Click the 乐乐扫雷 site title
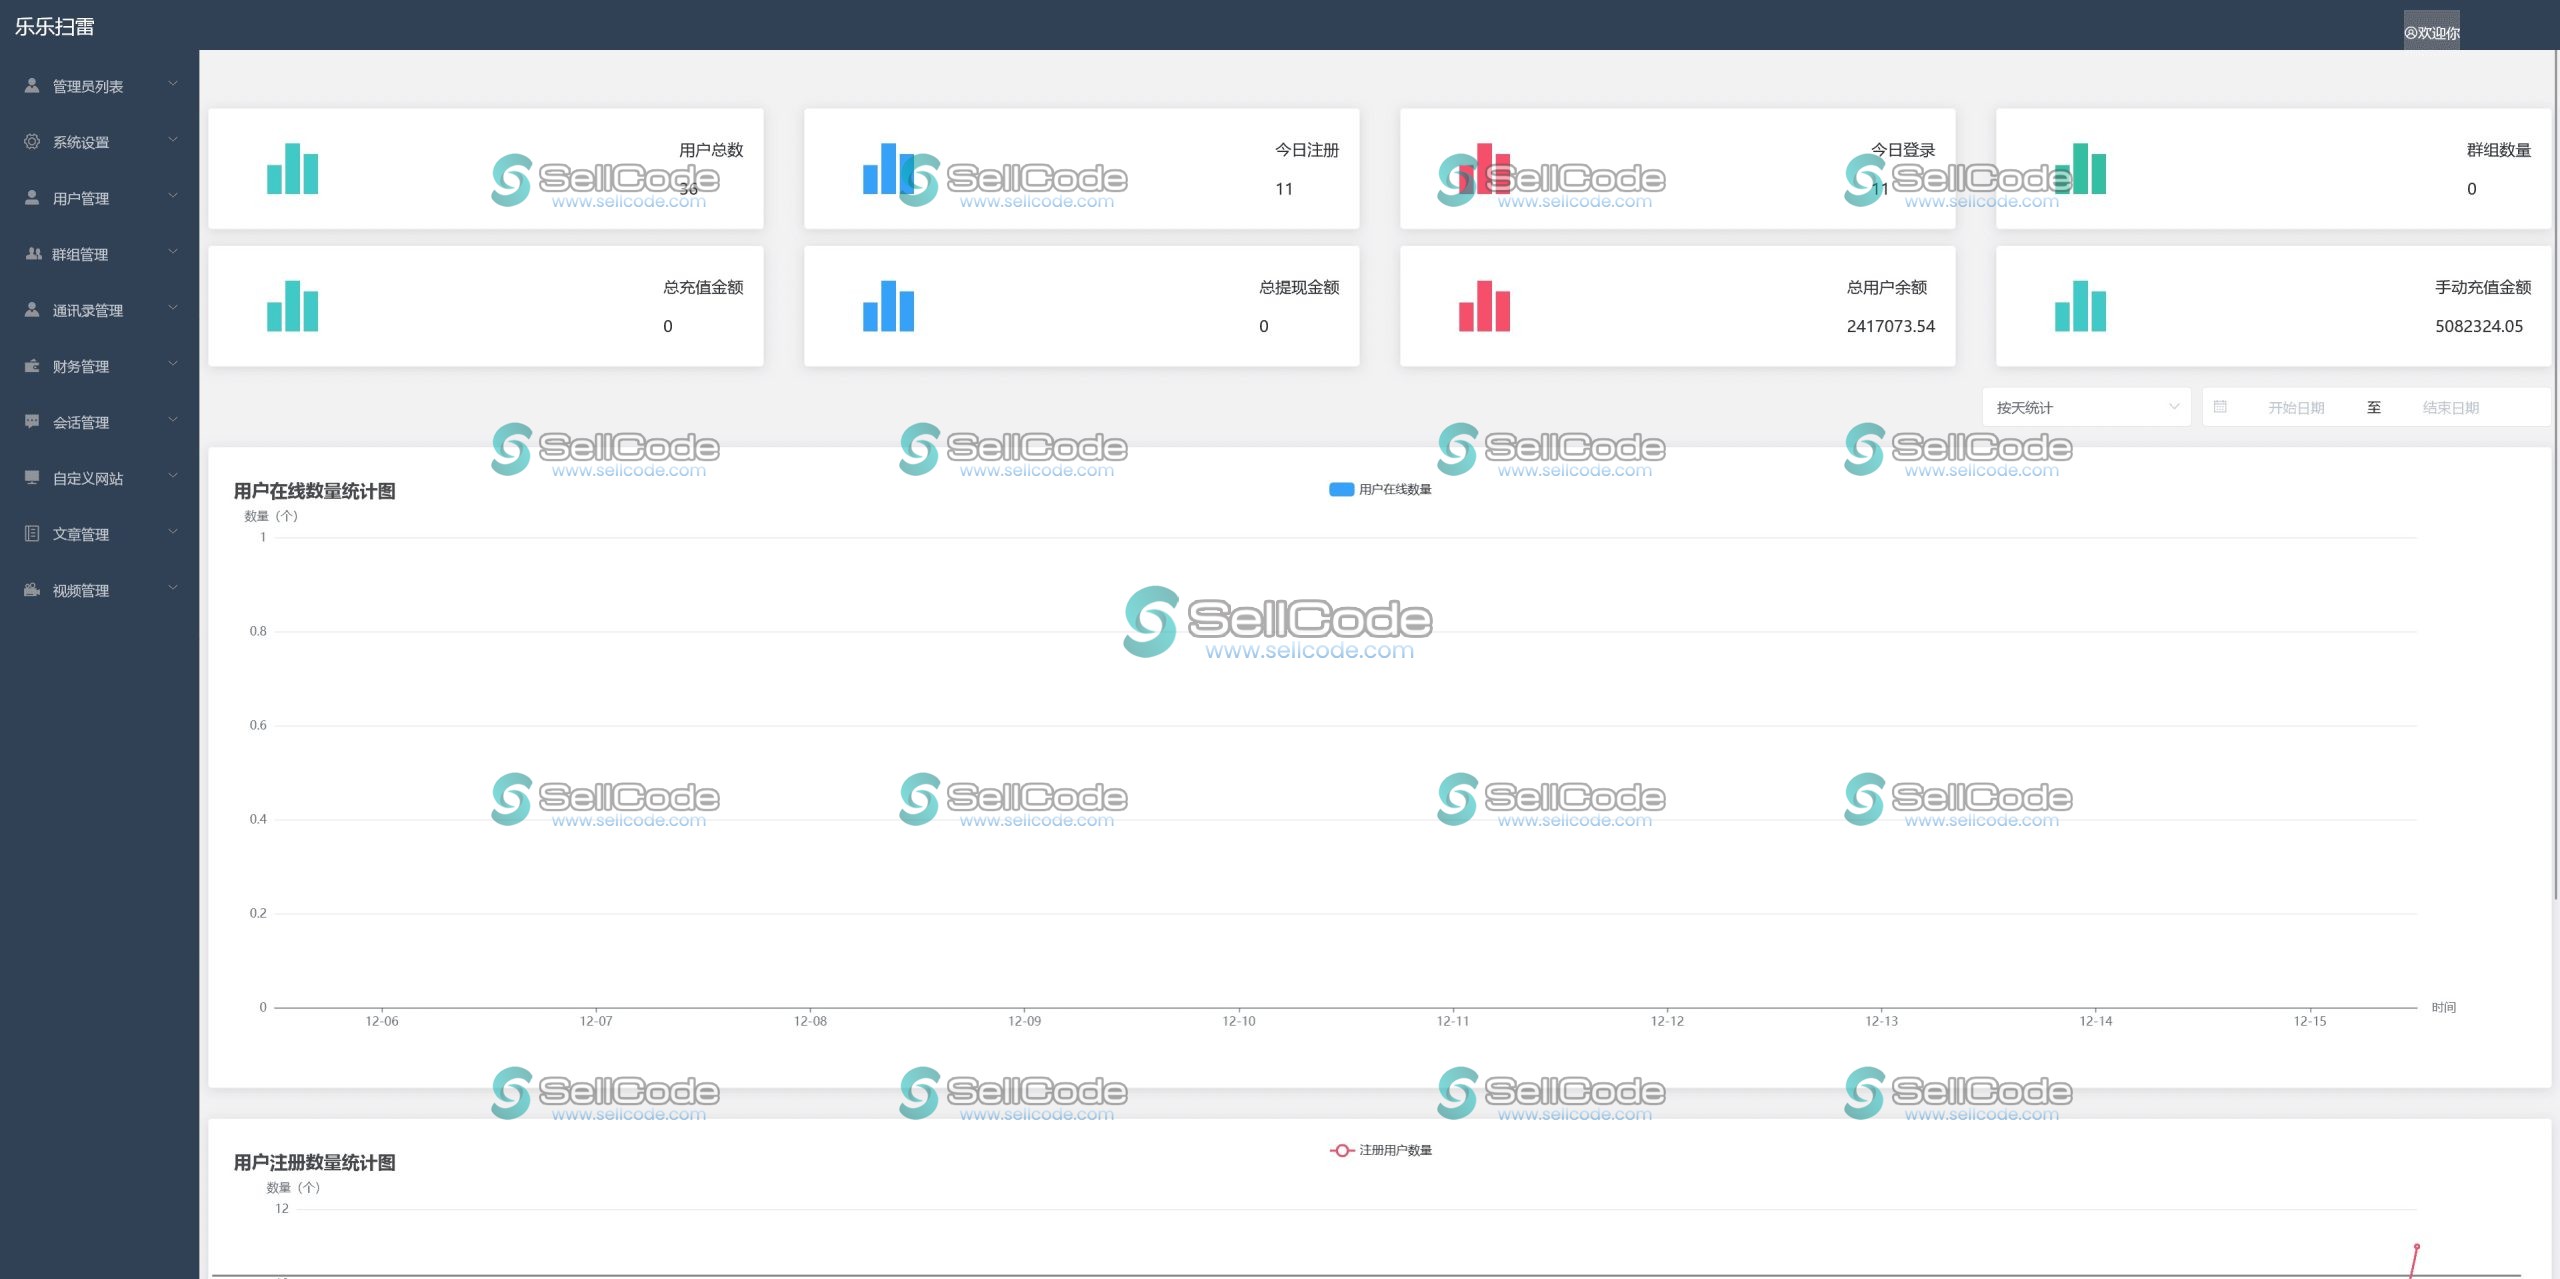This screenshot has height=1279, width=2560. (54, 27)
